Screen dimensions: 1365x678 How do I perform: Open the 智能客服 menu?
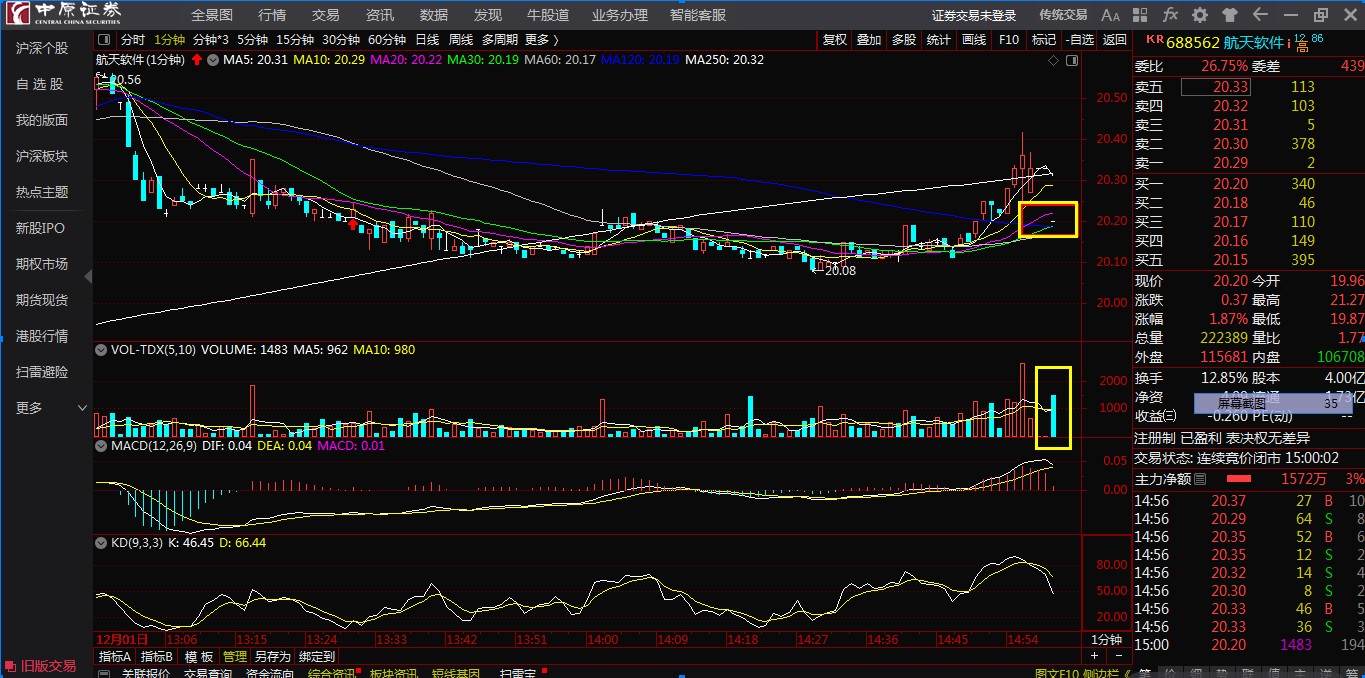[698, 15]
